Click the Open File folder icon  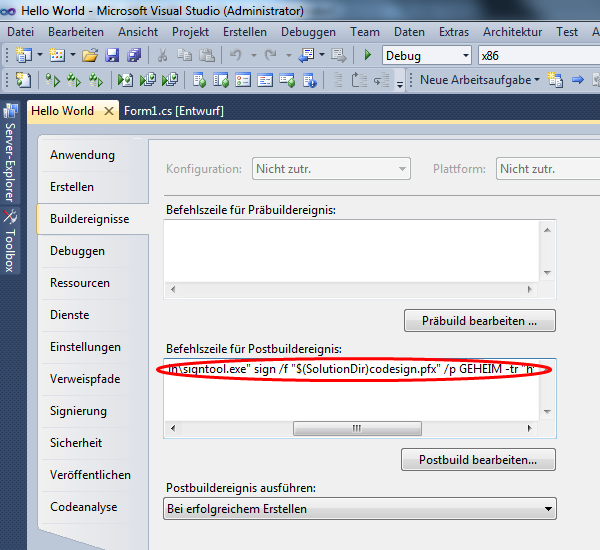90,55
